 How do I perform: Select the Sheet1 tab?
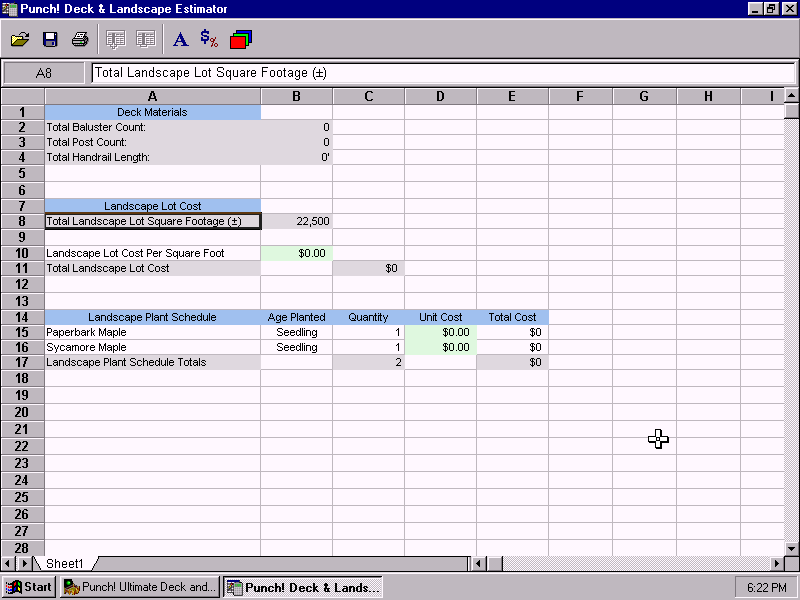pos(65,563)
